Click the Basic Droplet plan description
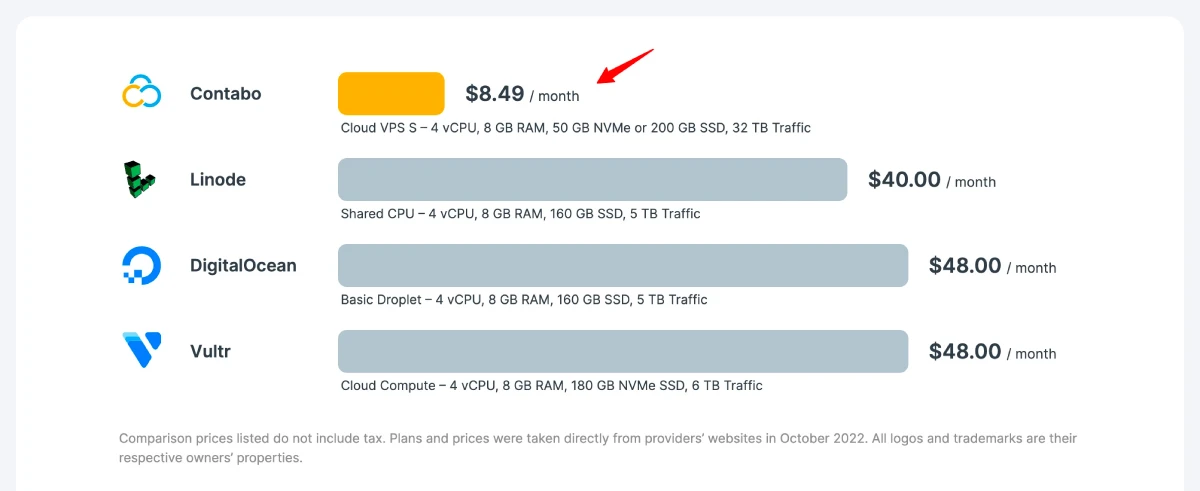 (x=524, y=300)
